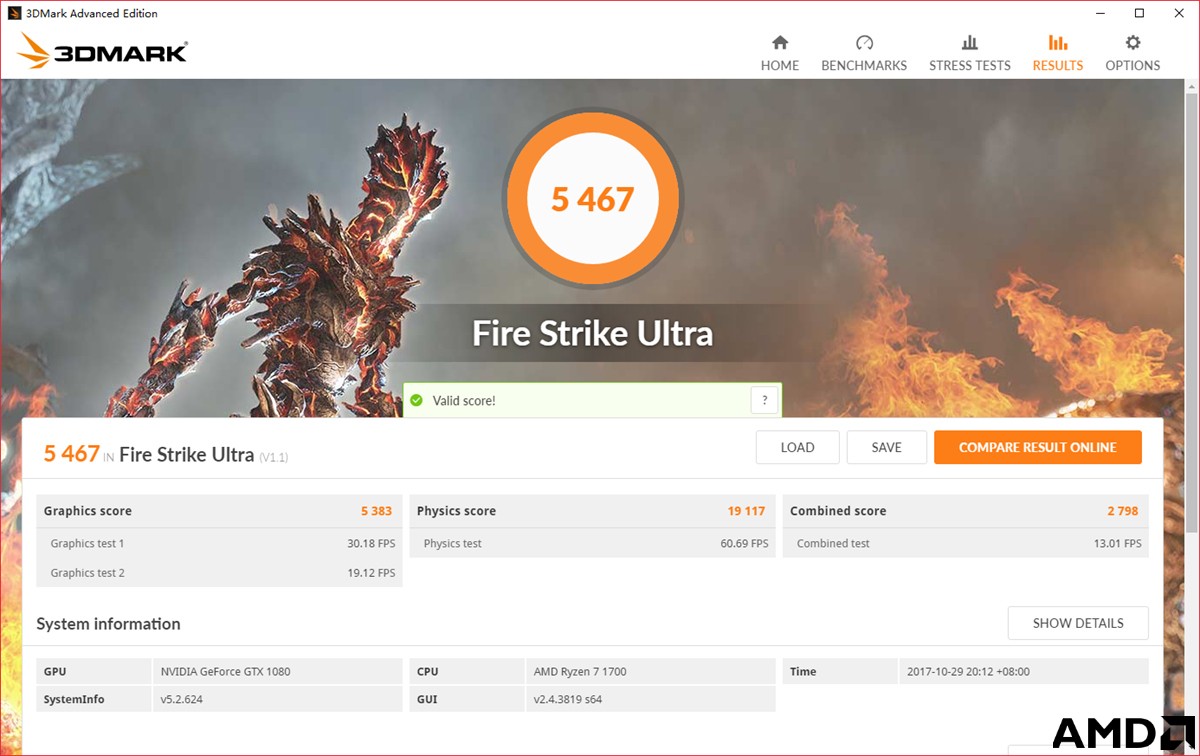Click the SystemInfo version v5.2.624
This screenshot has width=1200, height=756.
181,700
